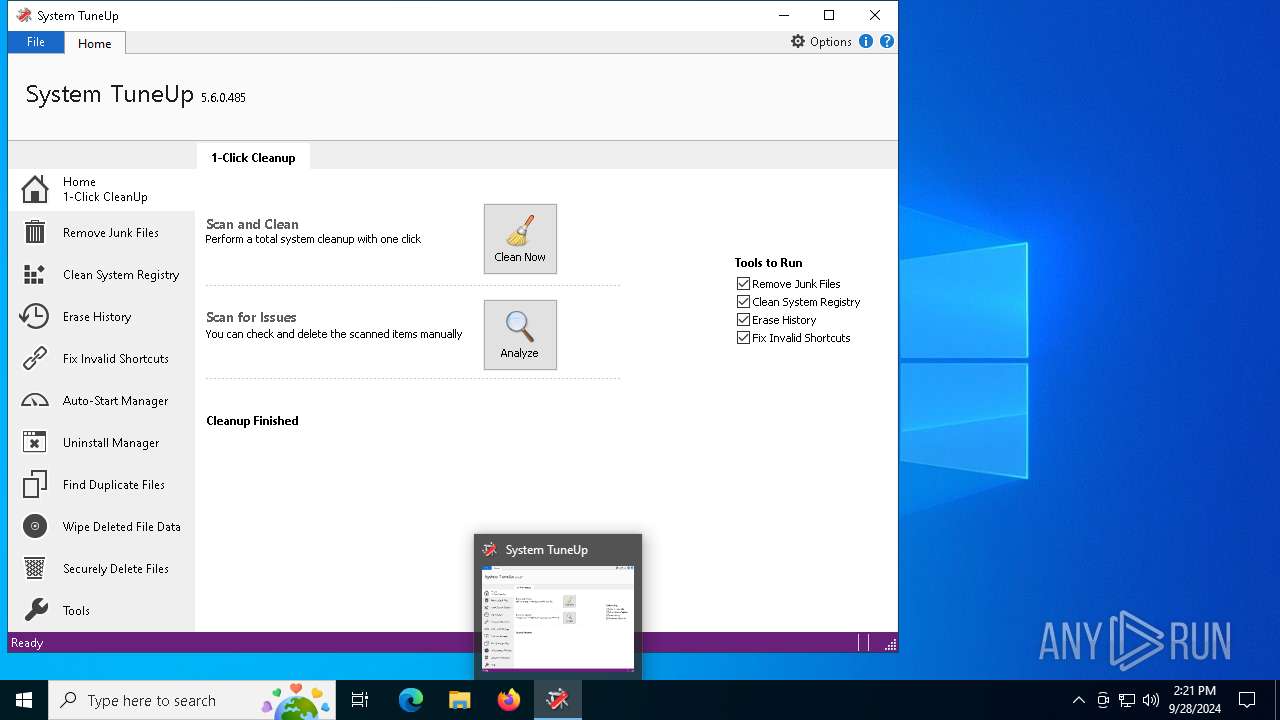Launch Firefox from the taskbar
This screenshot has height=720, width=1280.
point(509,700)
